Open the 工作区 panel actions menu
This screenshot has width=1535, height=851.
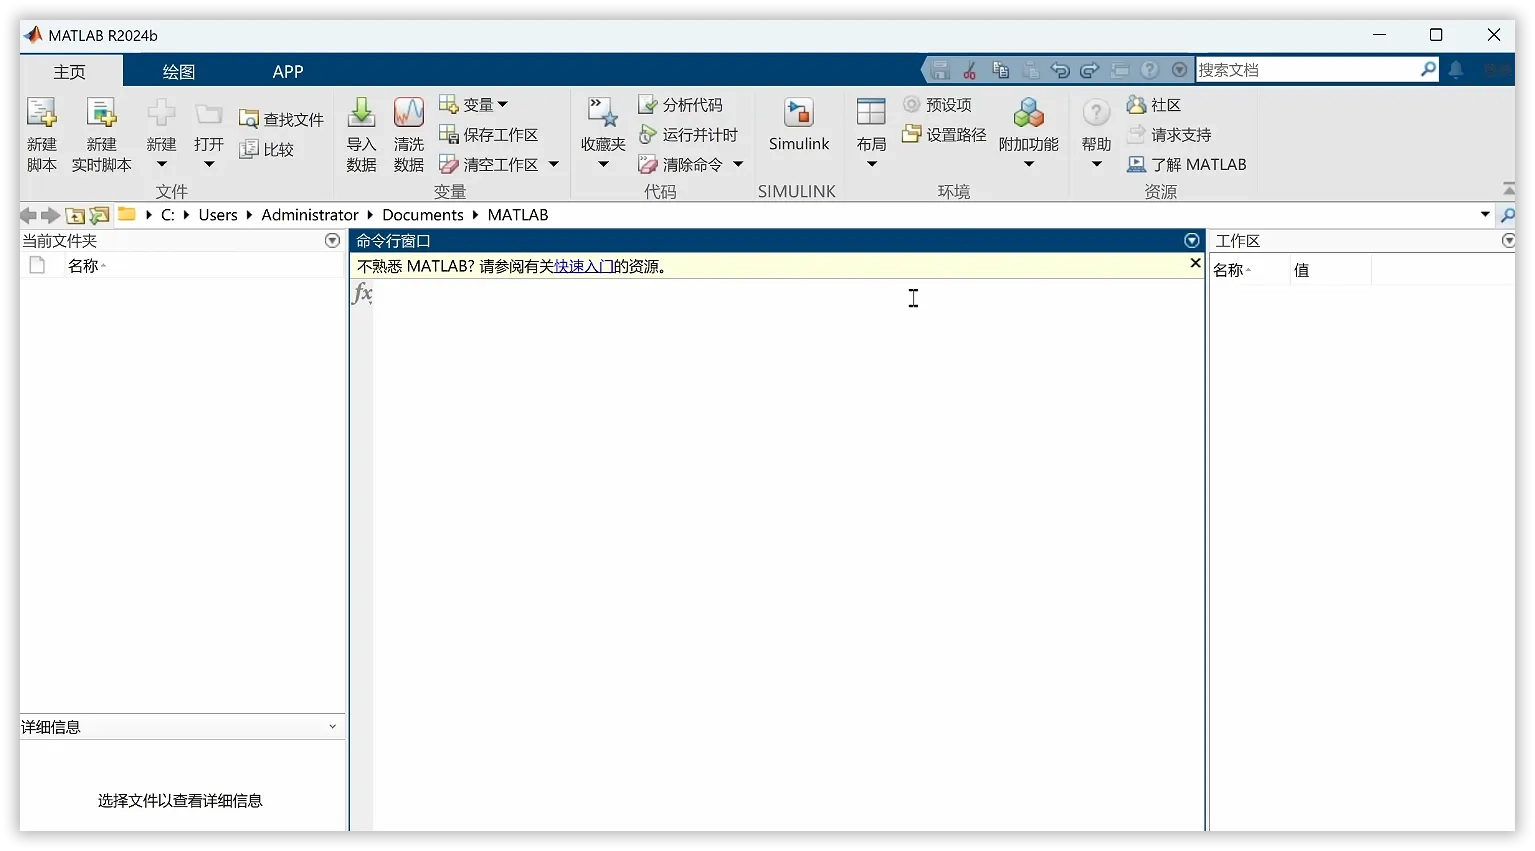(1508, 241)
